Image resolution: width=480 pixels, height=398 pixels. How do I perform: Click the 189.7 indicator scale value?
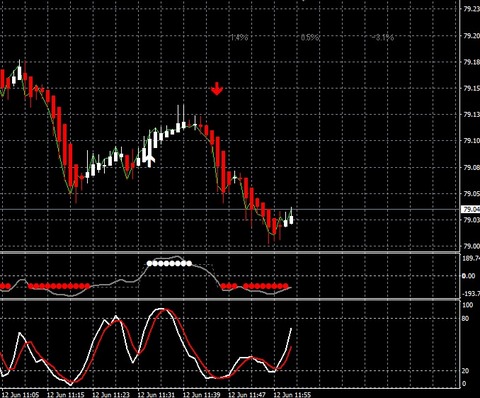point(471,258)
